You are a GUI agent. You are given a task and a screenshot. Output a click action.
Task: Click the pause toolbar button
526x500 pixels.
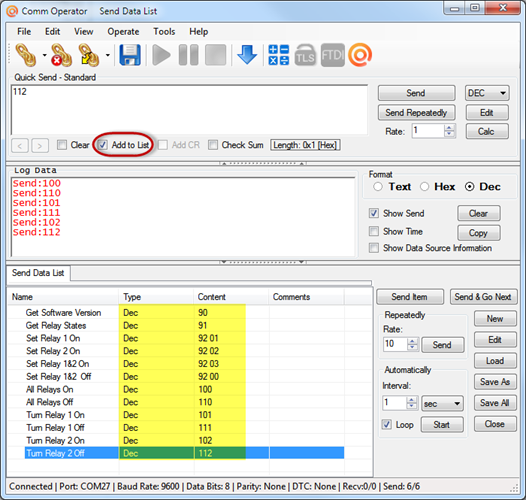(189, 55)
